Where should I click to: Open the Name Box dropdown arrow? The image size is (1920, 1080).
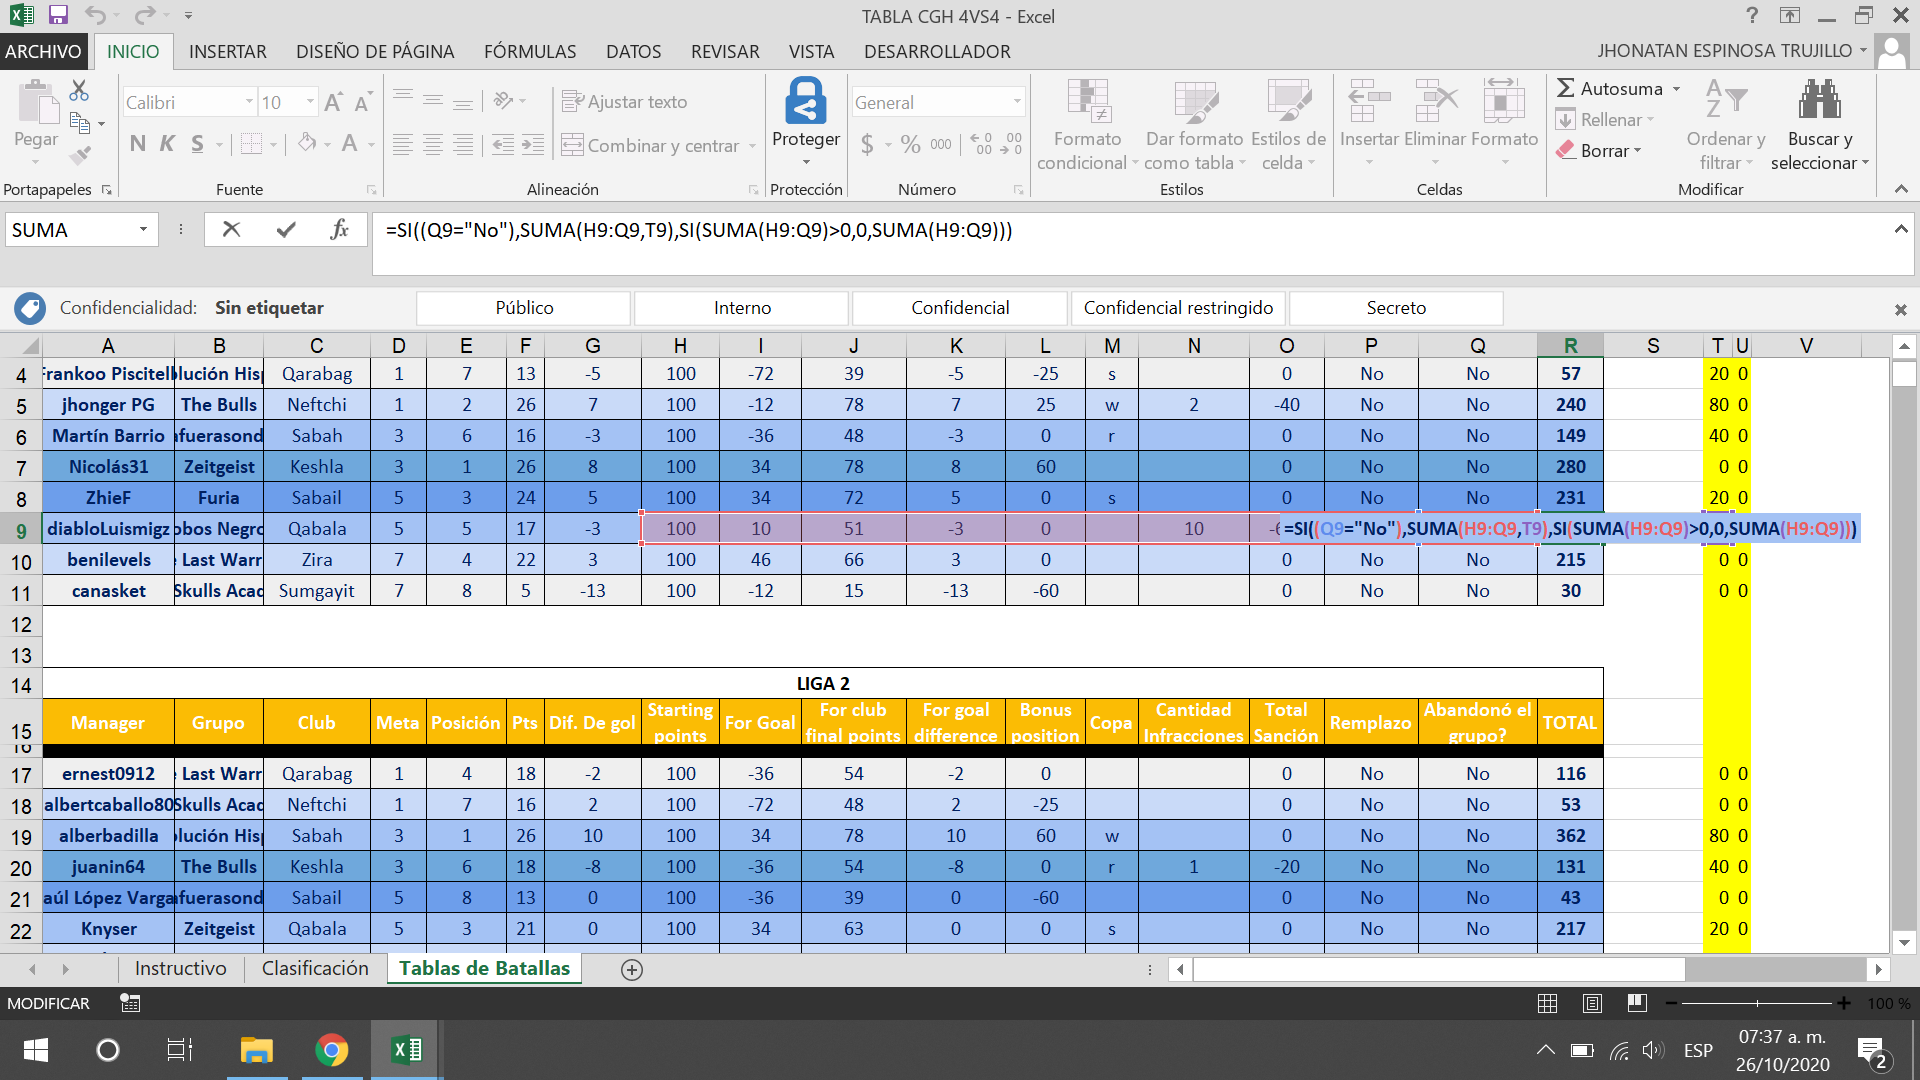coord(143,230)
